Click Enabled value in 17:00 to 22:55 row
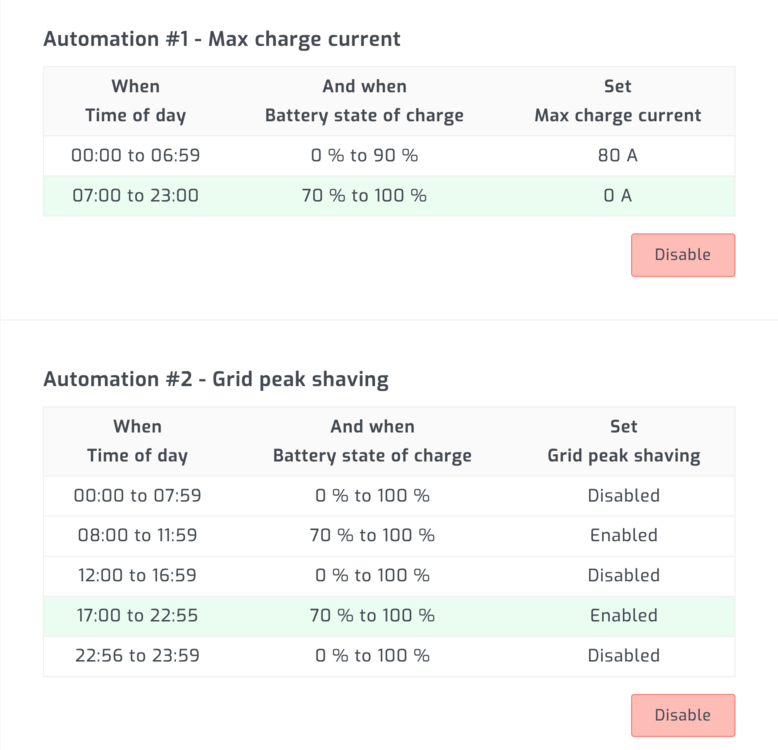This screenshot has height=750, width=778. (x=623, y=615)
